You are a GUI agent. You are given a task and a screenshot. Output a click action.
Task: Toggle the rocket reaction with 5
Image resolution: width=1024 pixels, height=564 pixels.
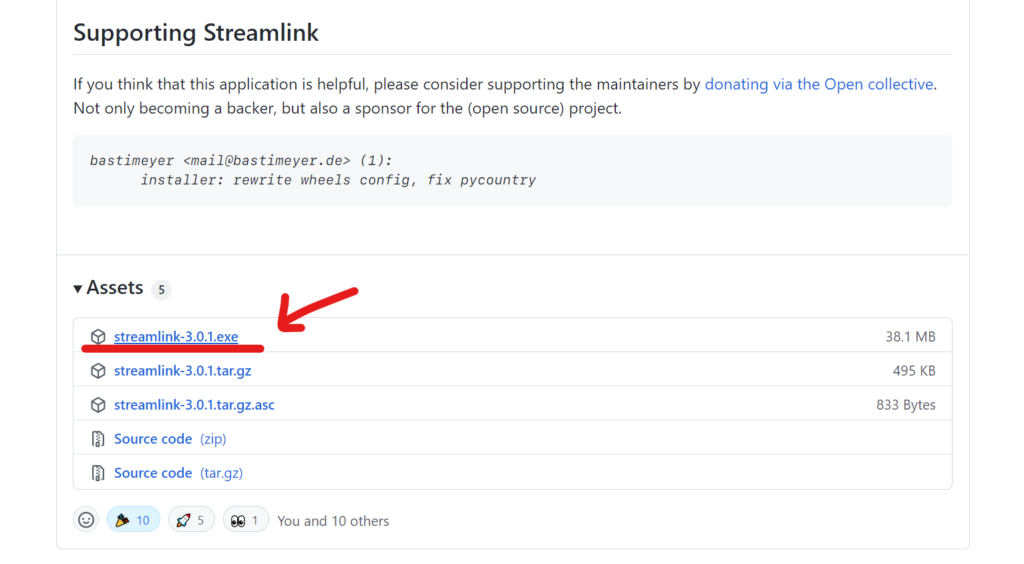tap(191, 520)
